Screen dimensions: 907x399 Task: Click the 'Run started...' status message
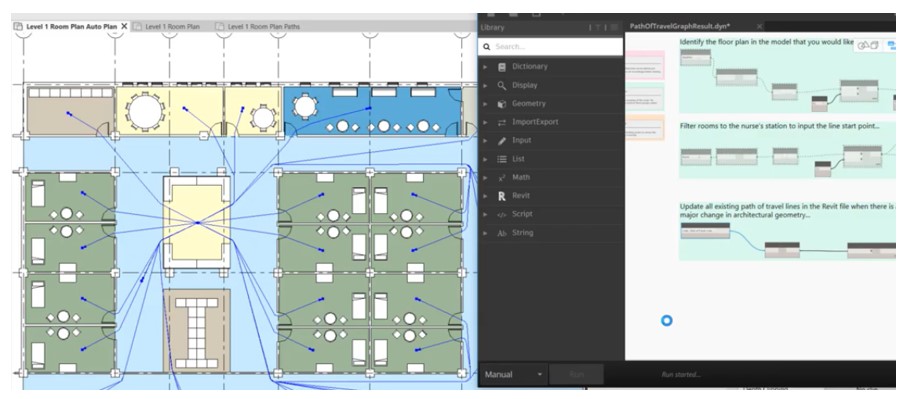pos(681,375)
